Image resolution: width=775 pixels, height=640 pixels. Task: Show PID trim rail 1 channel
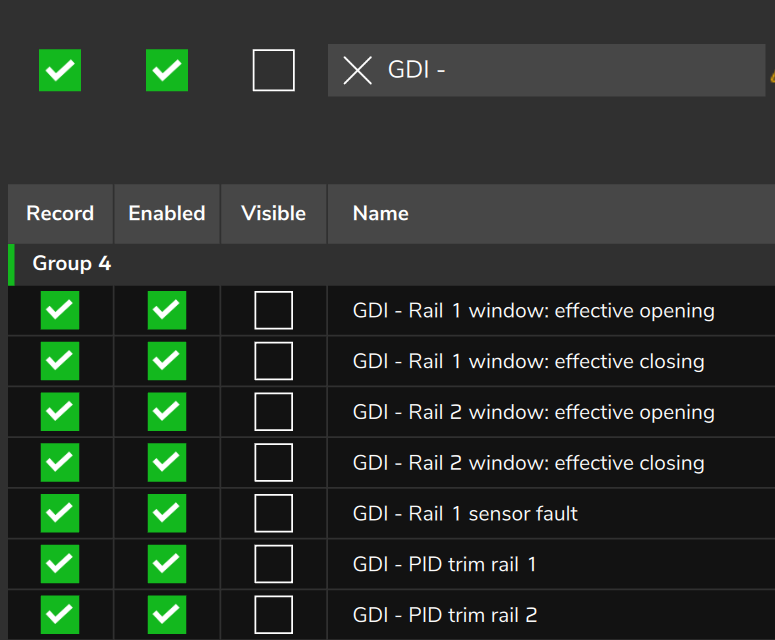(x=273, y=564)
